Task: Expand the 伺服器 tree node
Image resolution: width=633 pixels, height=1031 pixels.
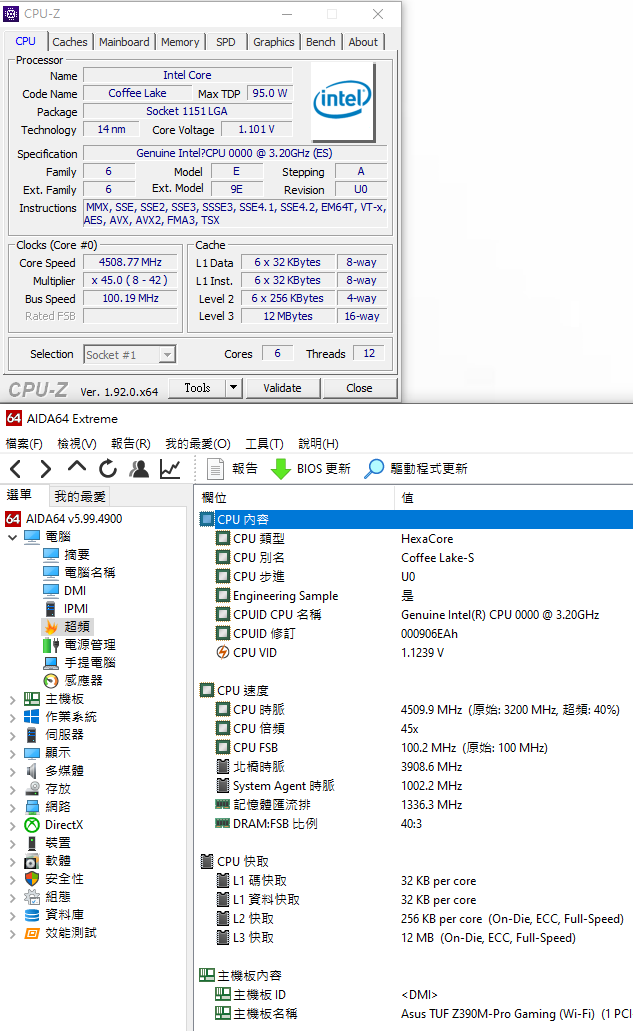Action: [x=12, y=735]
